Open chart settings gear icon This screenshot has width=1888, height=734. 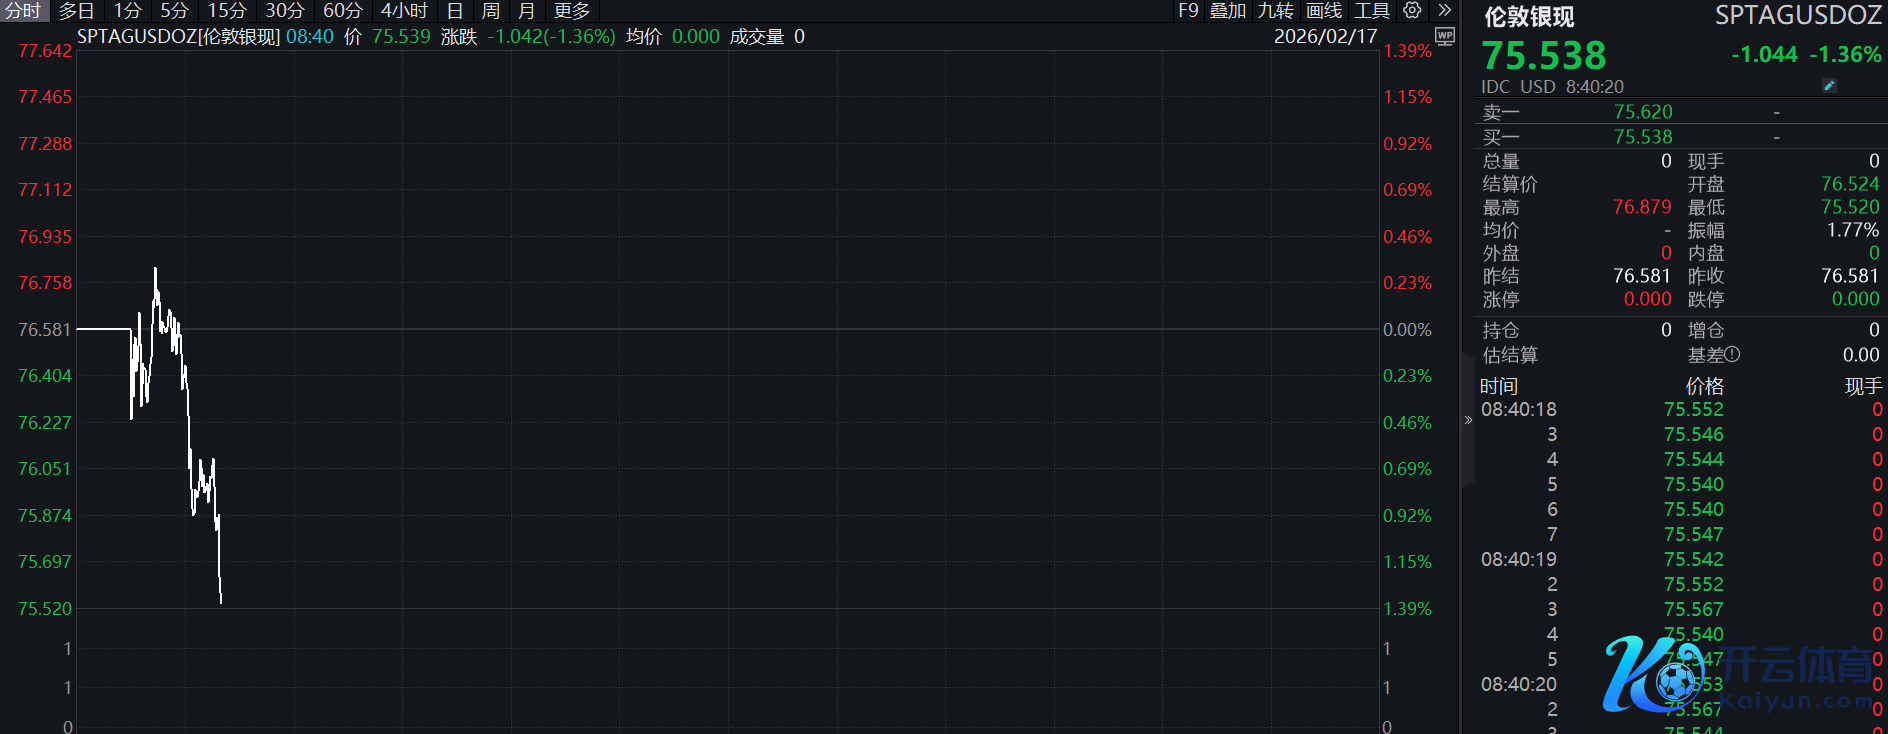pyautogui.click(x=1412, y=11)
